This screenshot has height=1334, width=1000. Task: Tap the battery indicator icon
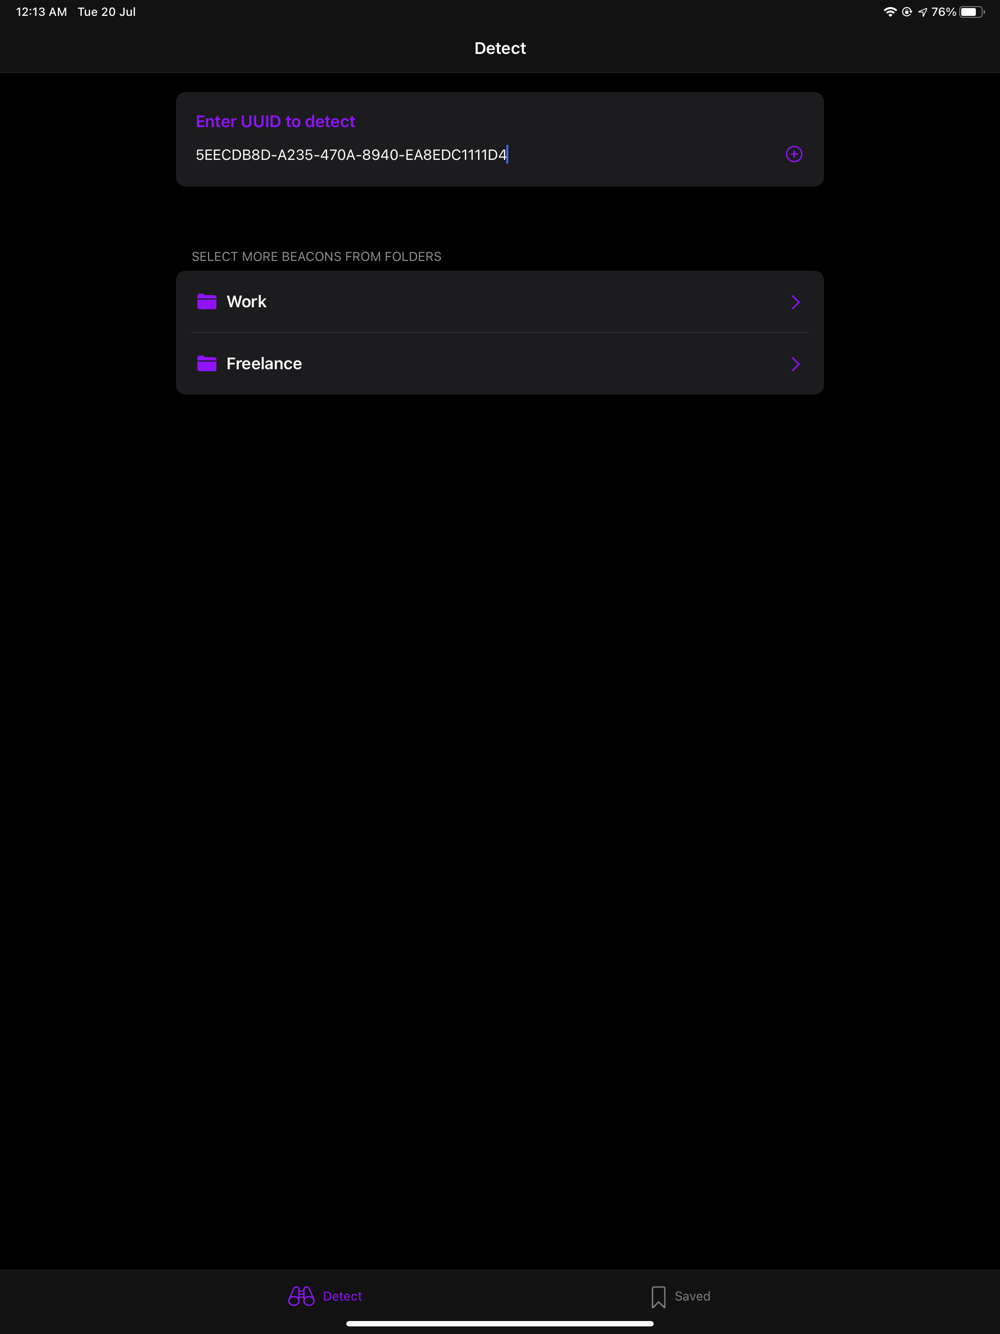972,12
